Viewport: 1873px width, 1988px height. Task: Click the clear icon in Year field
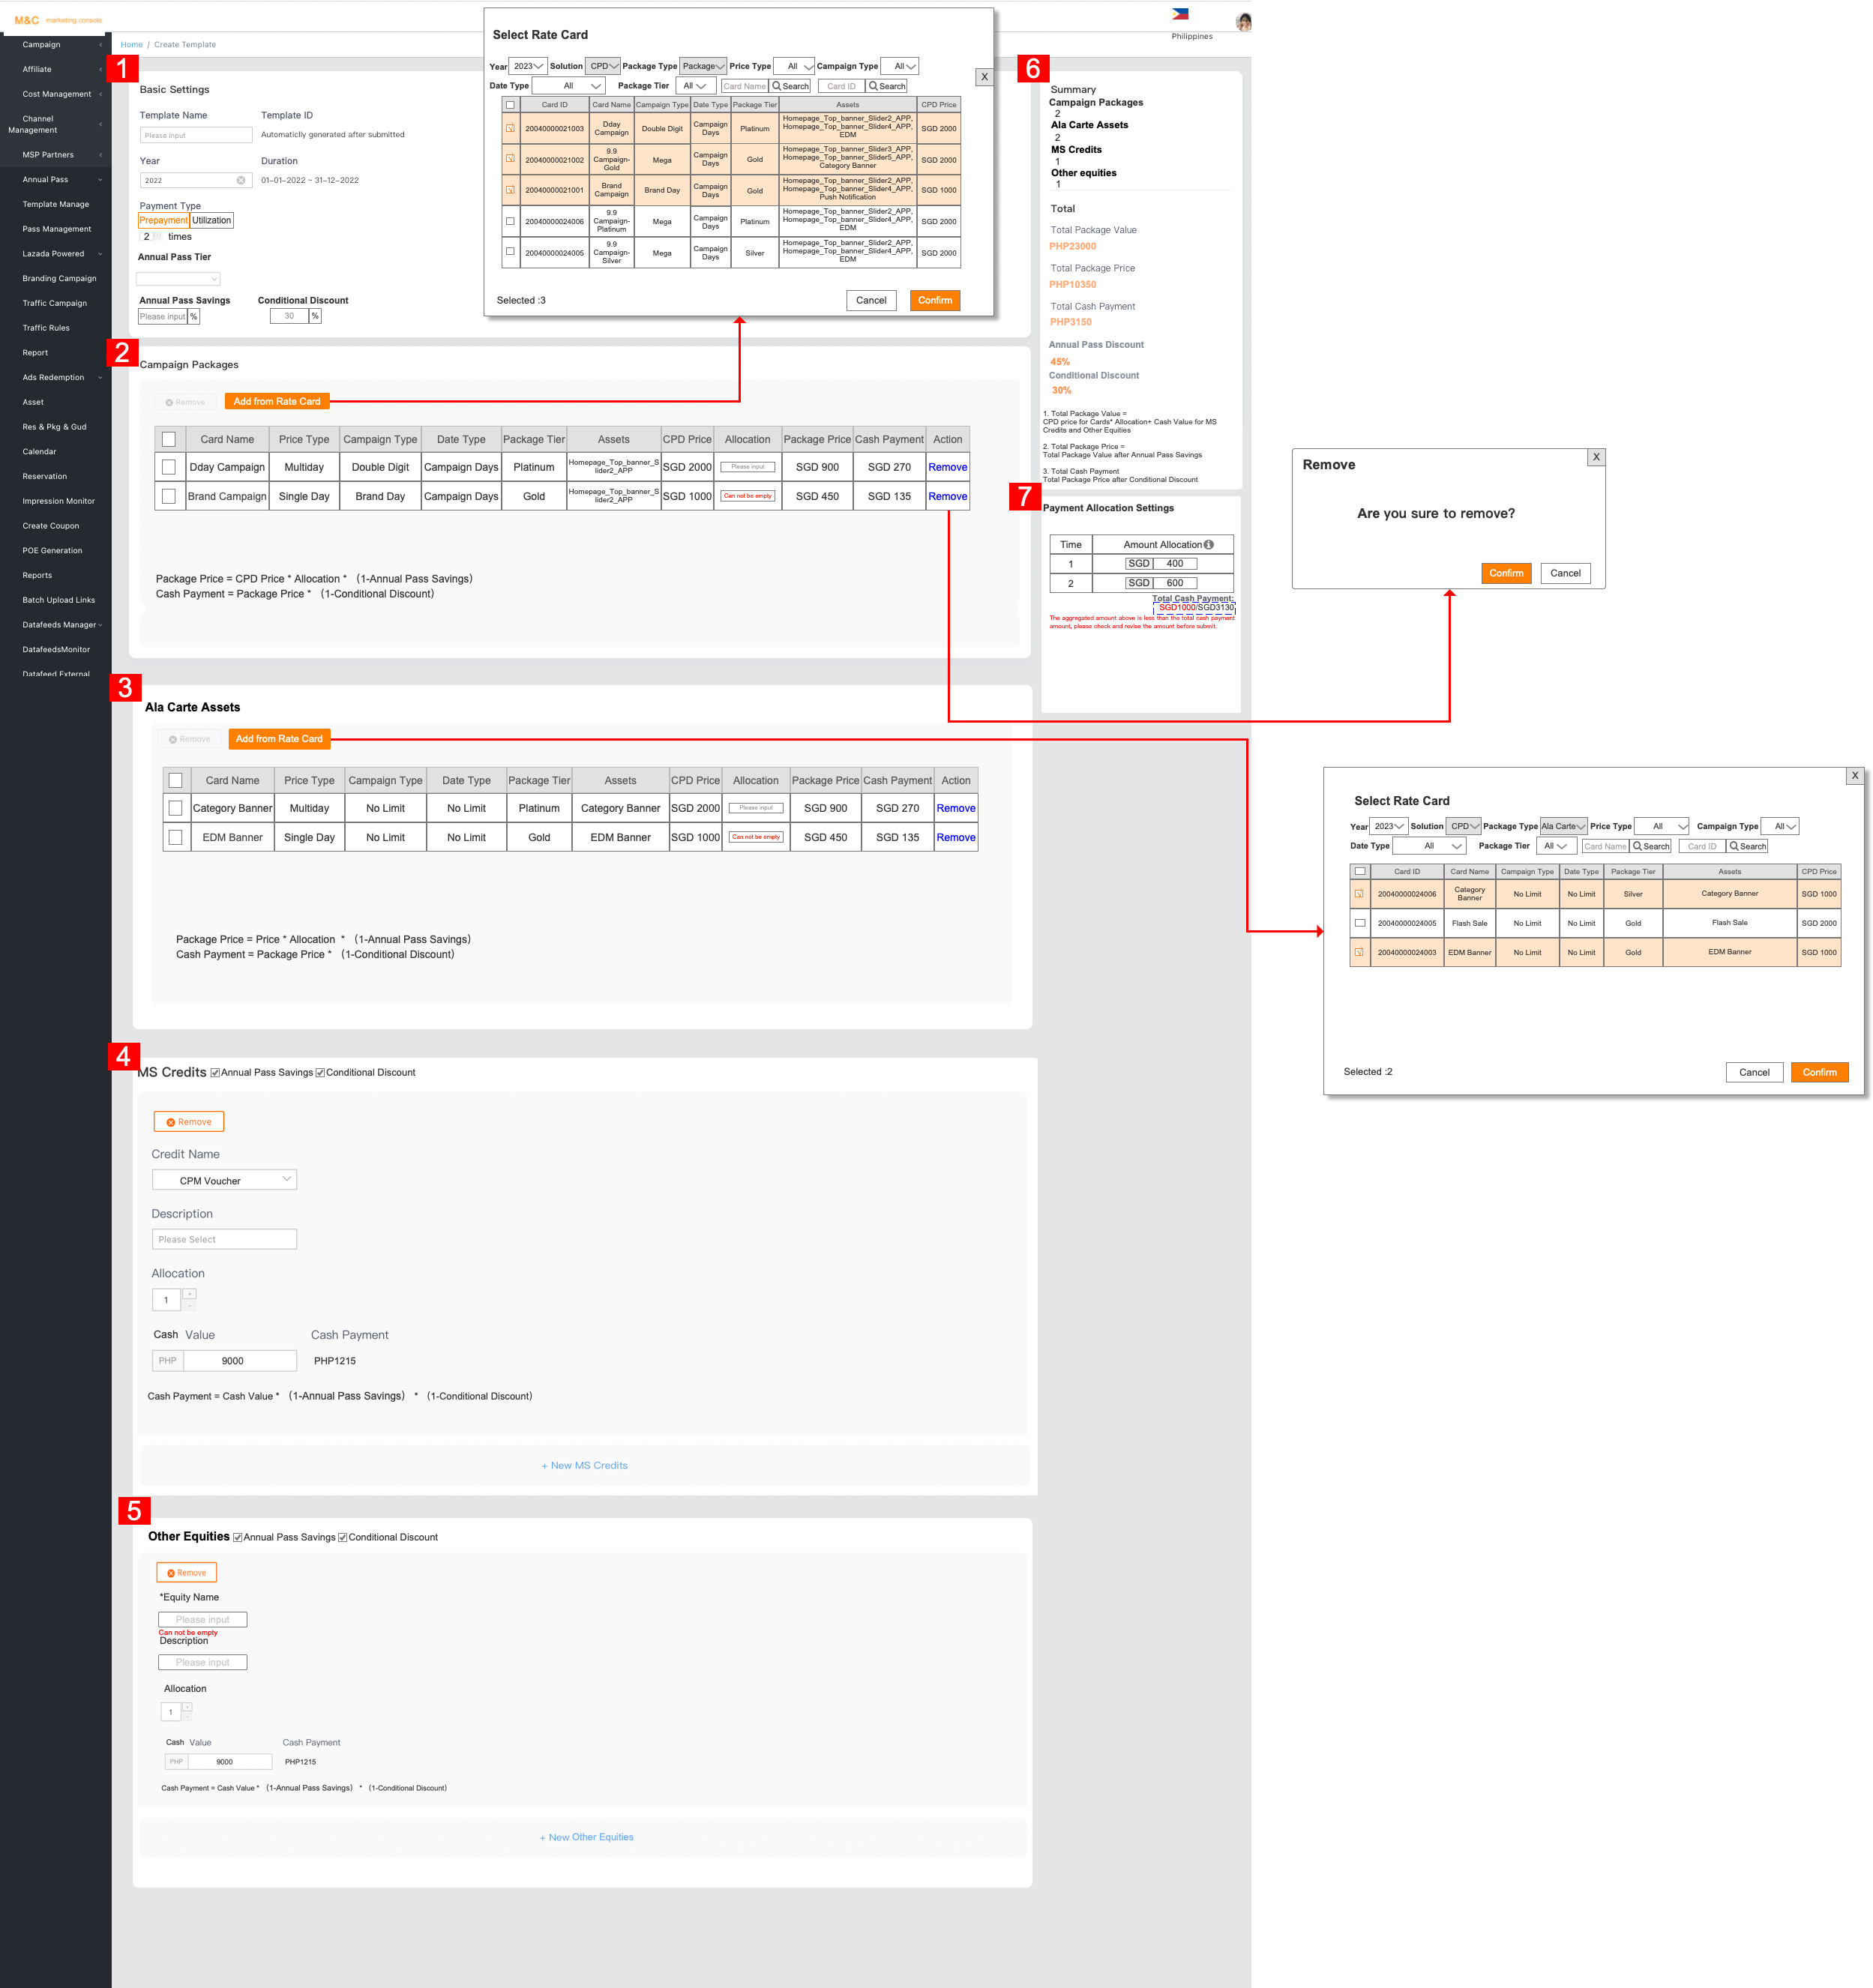point(241,181)
